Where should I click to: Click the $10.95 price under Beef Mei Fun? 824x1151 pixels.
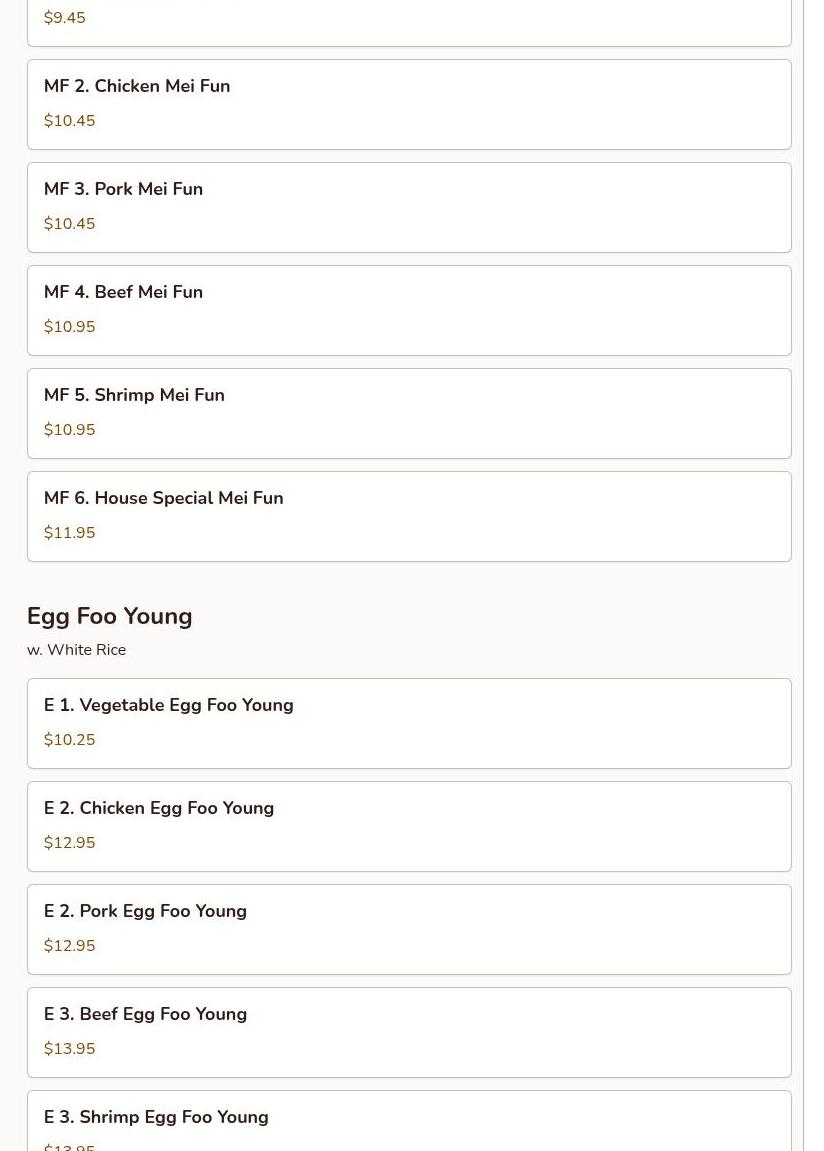pyautogui.click(x=70, y=327)
